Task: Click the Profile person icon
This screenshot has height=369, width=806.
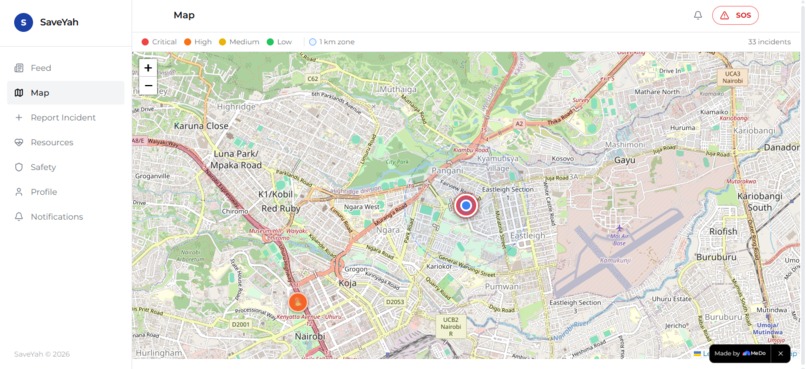Action: 19,192
